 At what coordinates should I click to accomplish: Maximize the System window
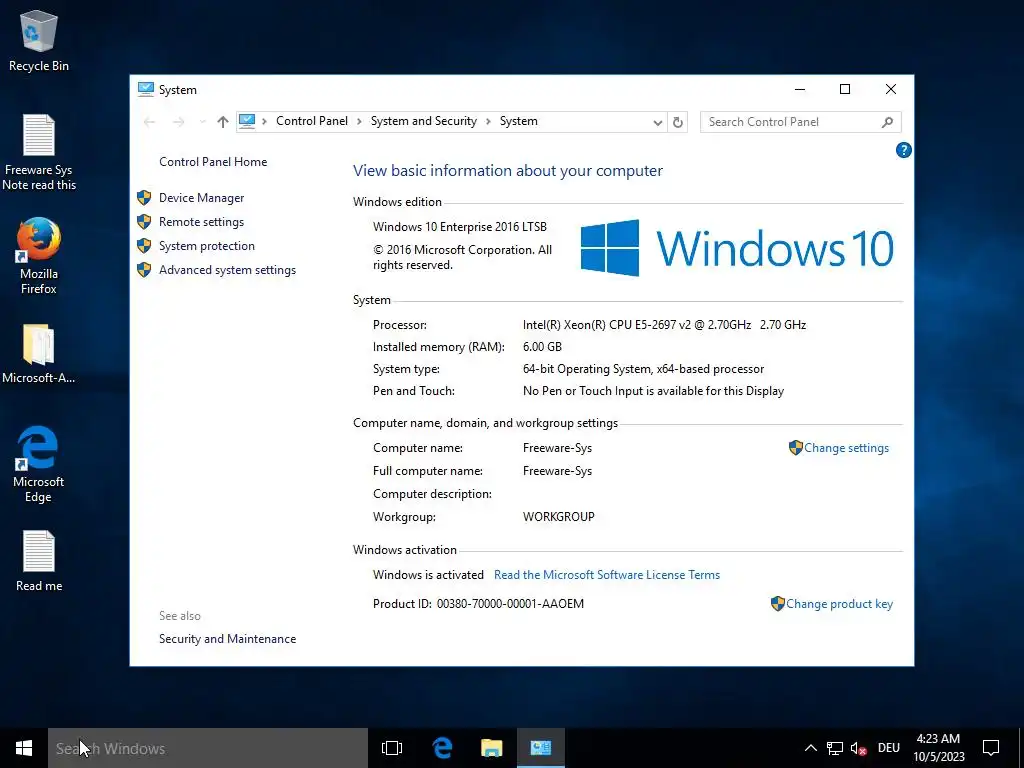(844, 89)
